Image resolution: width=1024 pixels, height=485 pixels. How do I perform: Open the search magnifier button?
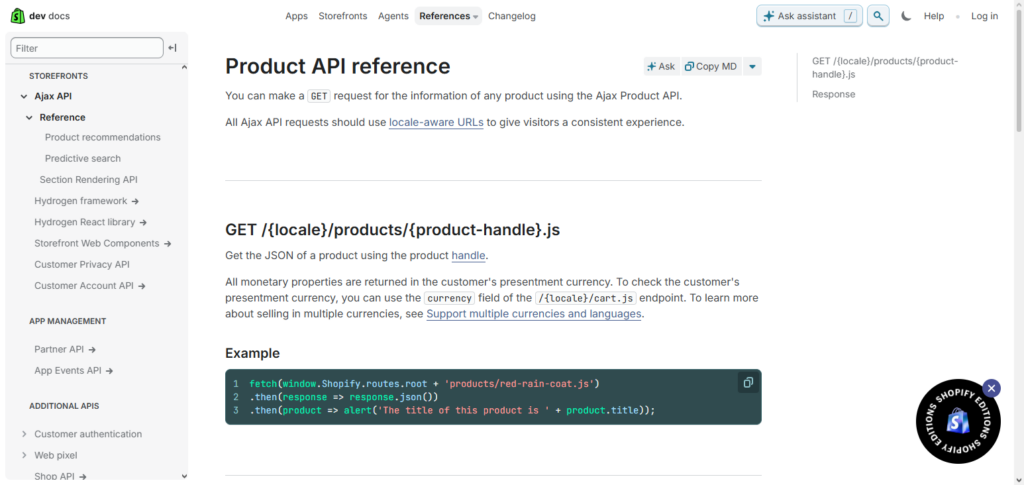click(x=878, y=16)
